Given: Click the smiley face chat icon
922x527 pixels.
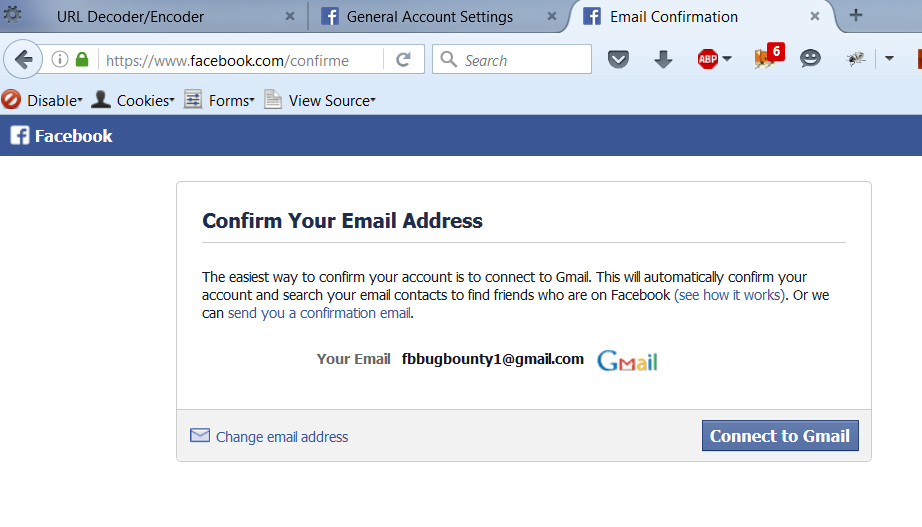Looking at the screenshot, I should (810, 59).
